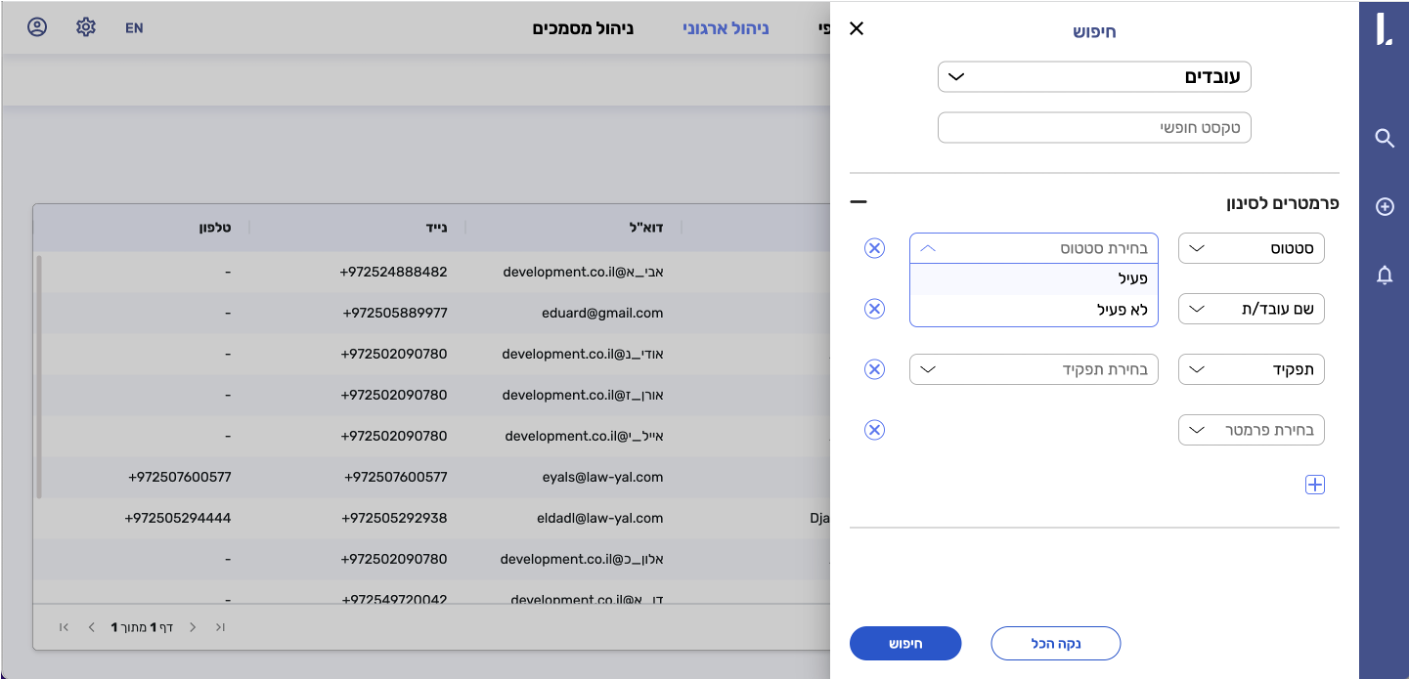Remove the סטטוס filter row
1410x680 pixels.
(x=874, y=248)
